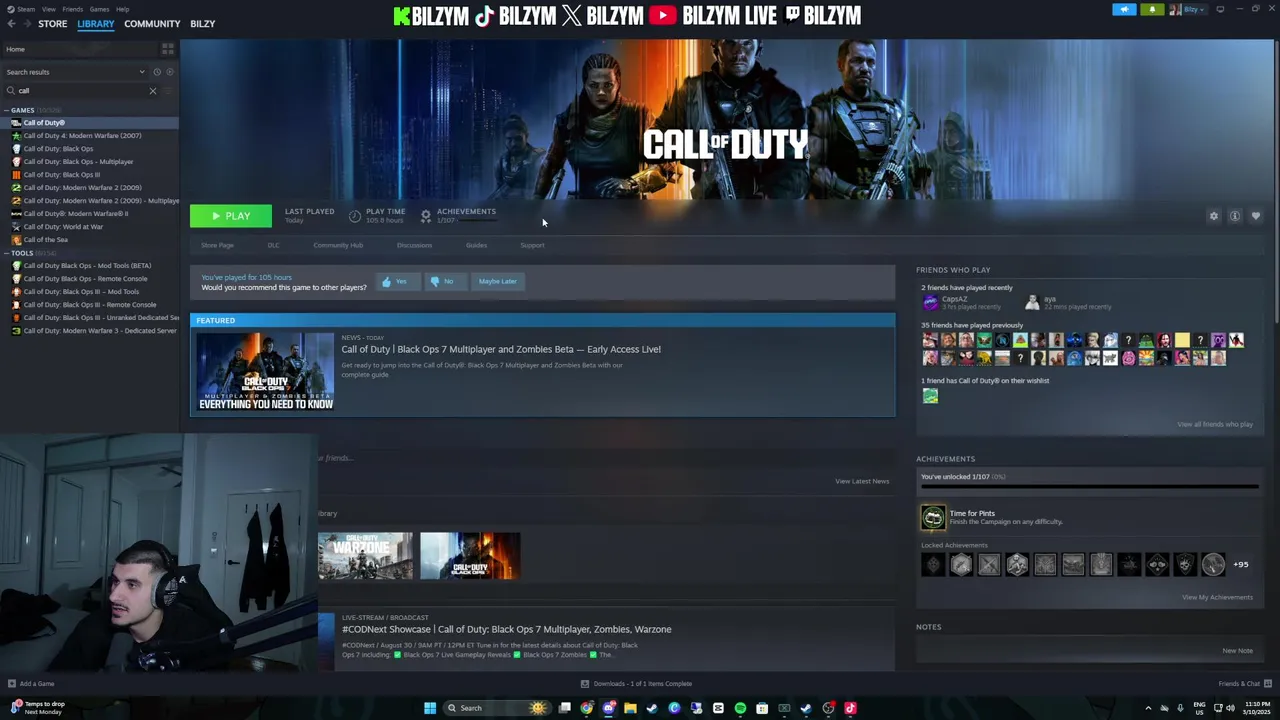Click the recent activity clock filter icon
1280x720 pixels.
click(x=157, y=72)
